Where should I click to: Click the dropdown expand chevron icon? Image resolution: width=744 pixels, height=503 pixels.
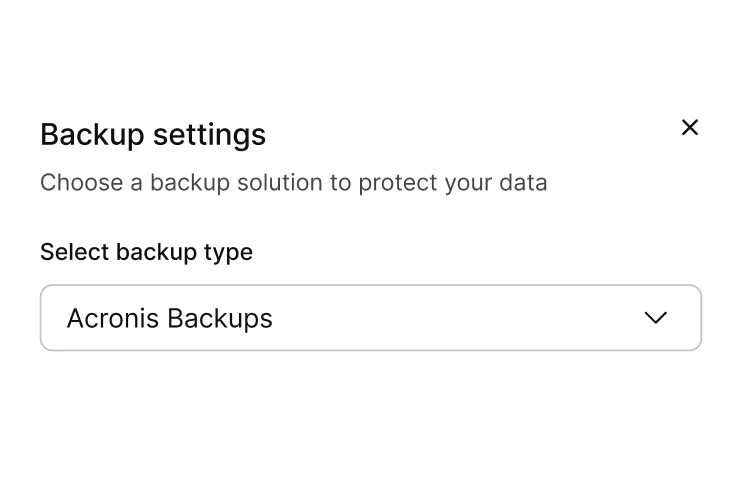tap(655, 318)
